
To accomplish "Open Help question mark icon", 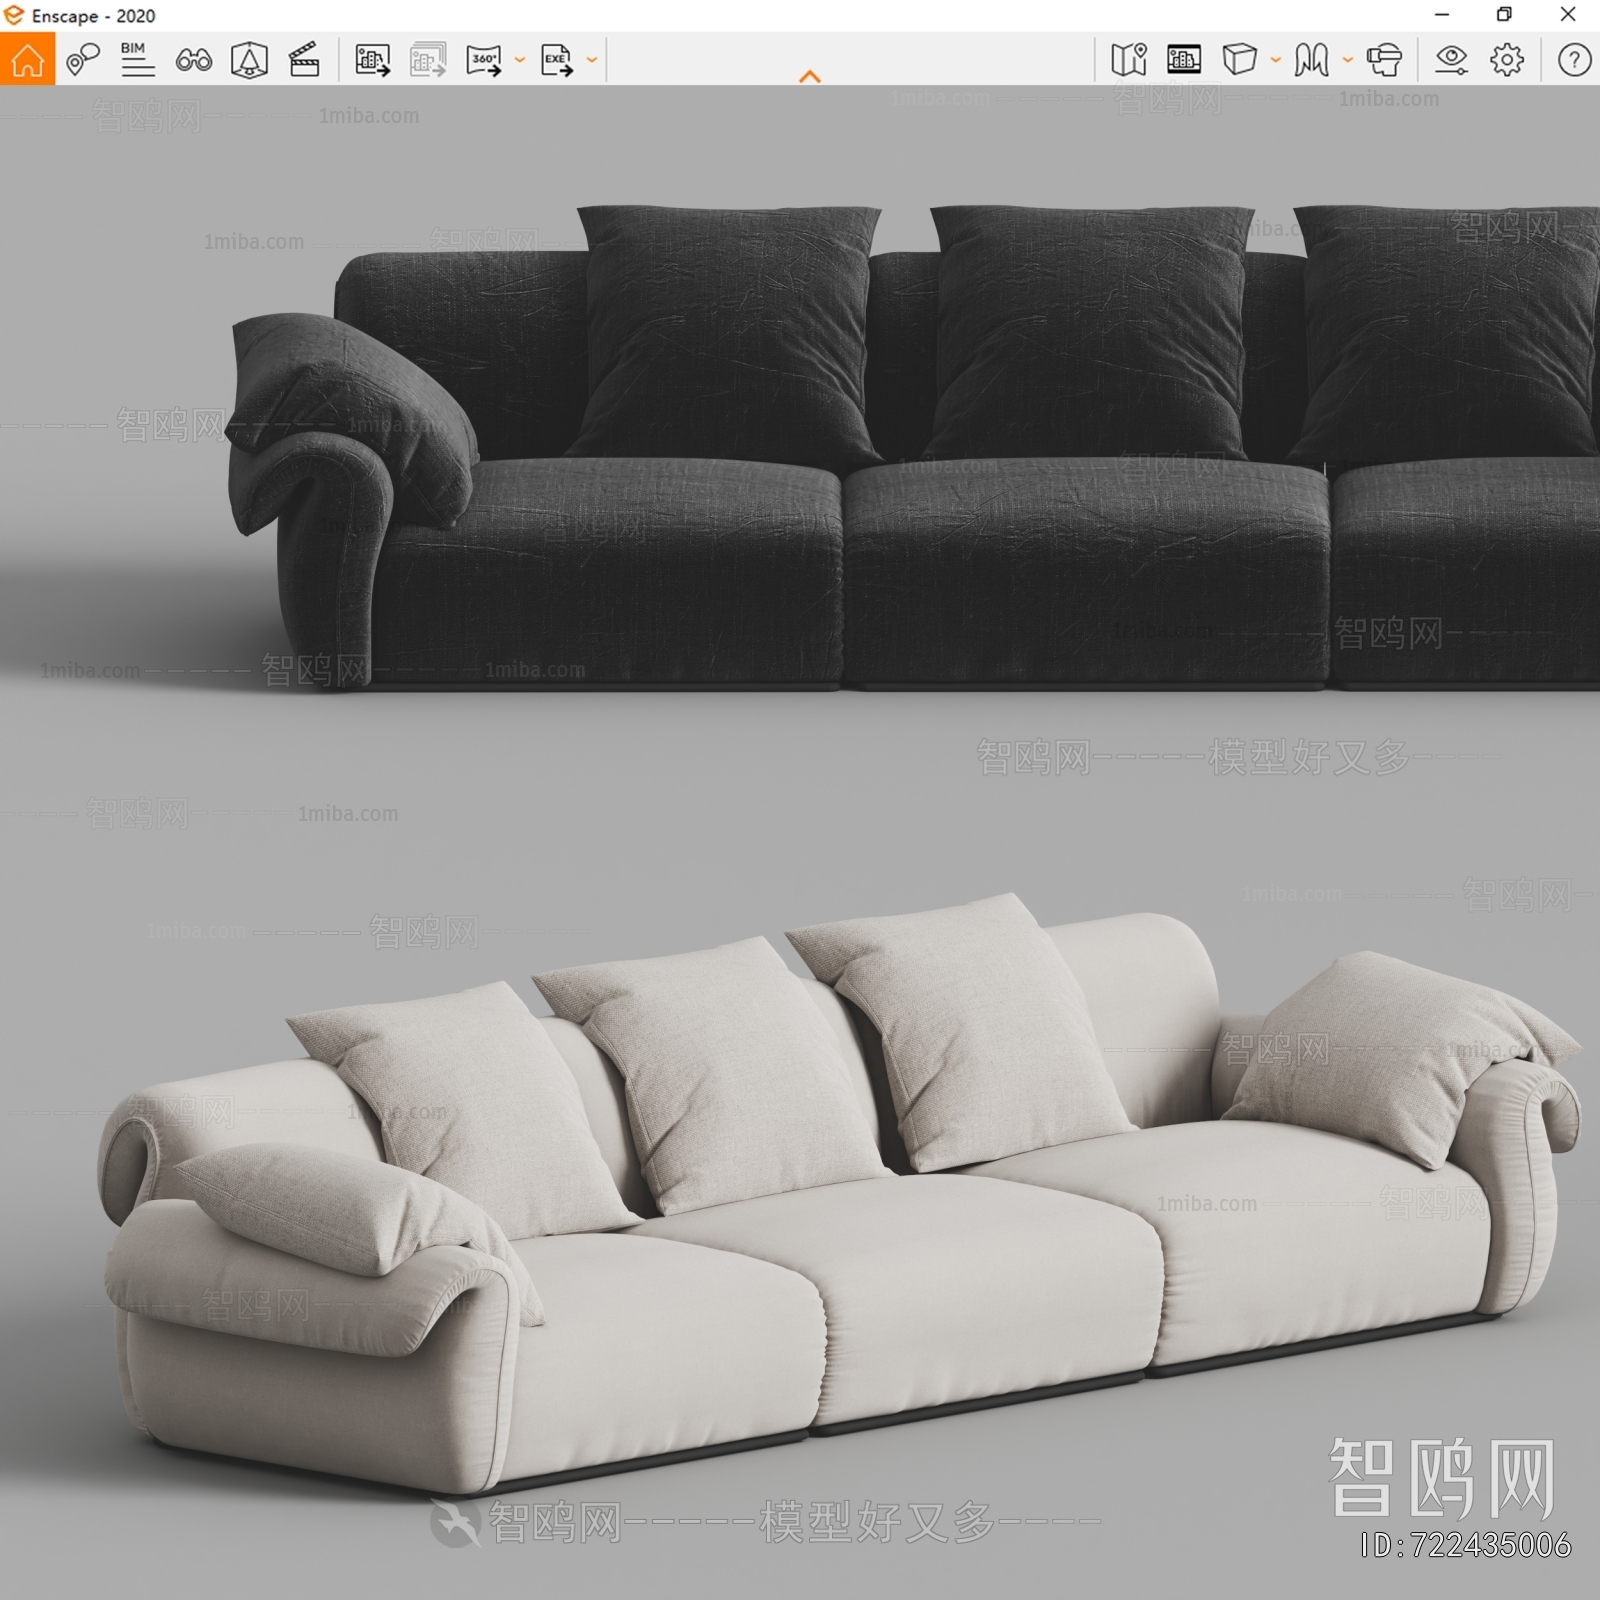I will click(x=1574, y=60).
